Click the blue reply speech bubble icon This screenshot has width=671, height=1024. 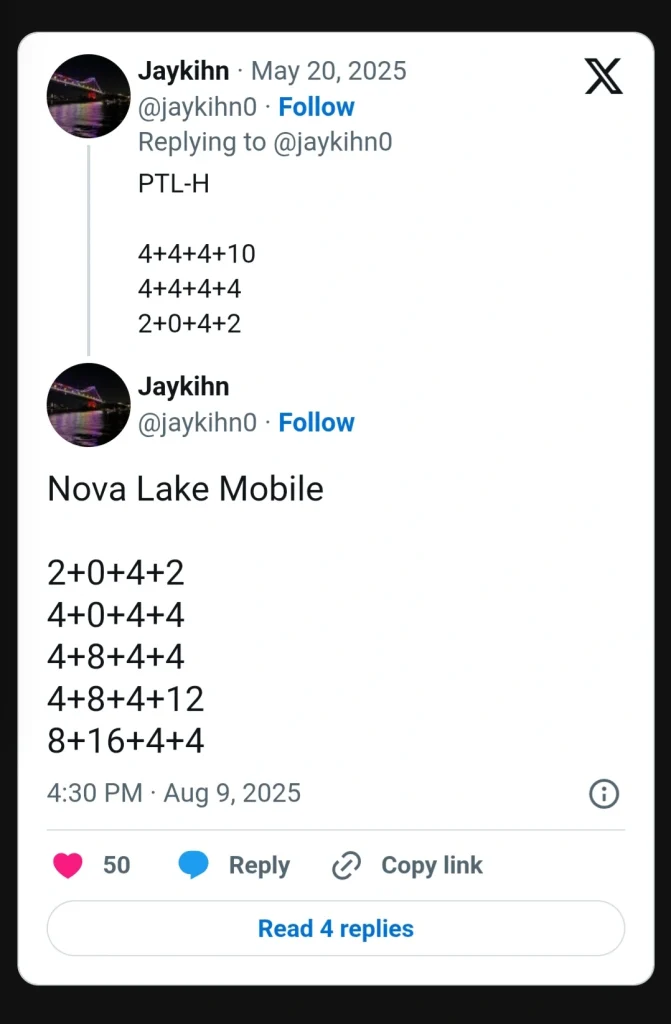(194, 865)
